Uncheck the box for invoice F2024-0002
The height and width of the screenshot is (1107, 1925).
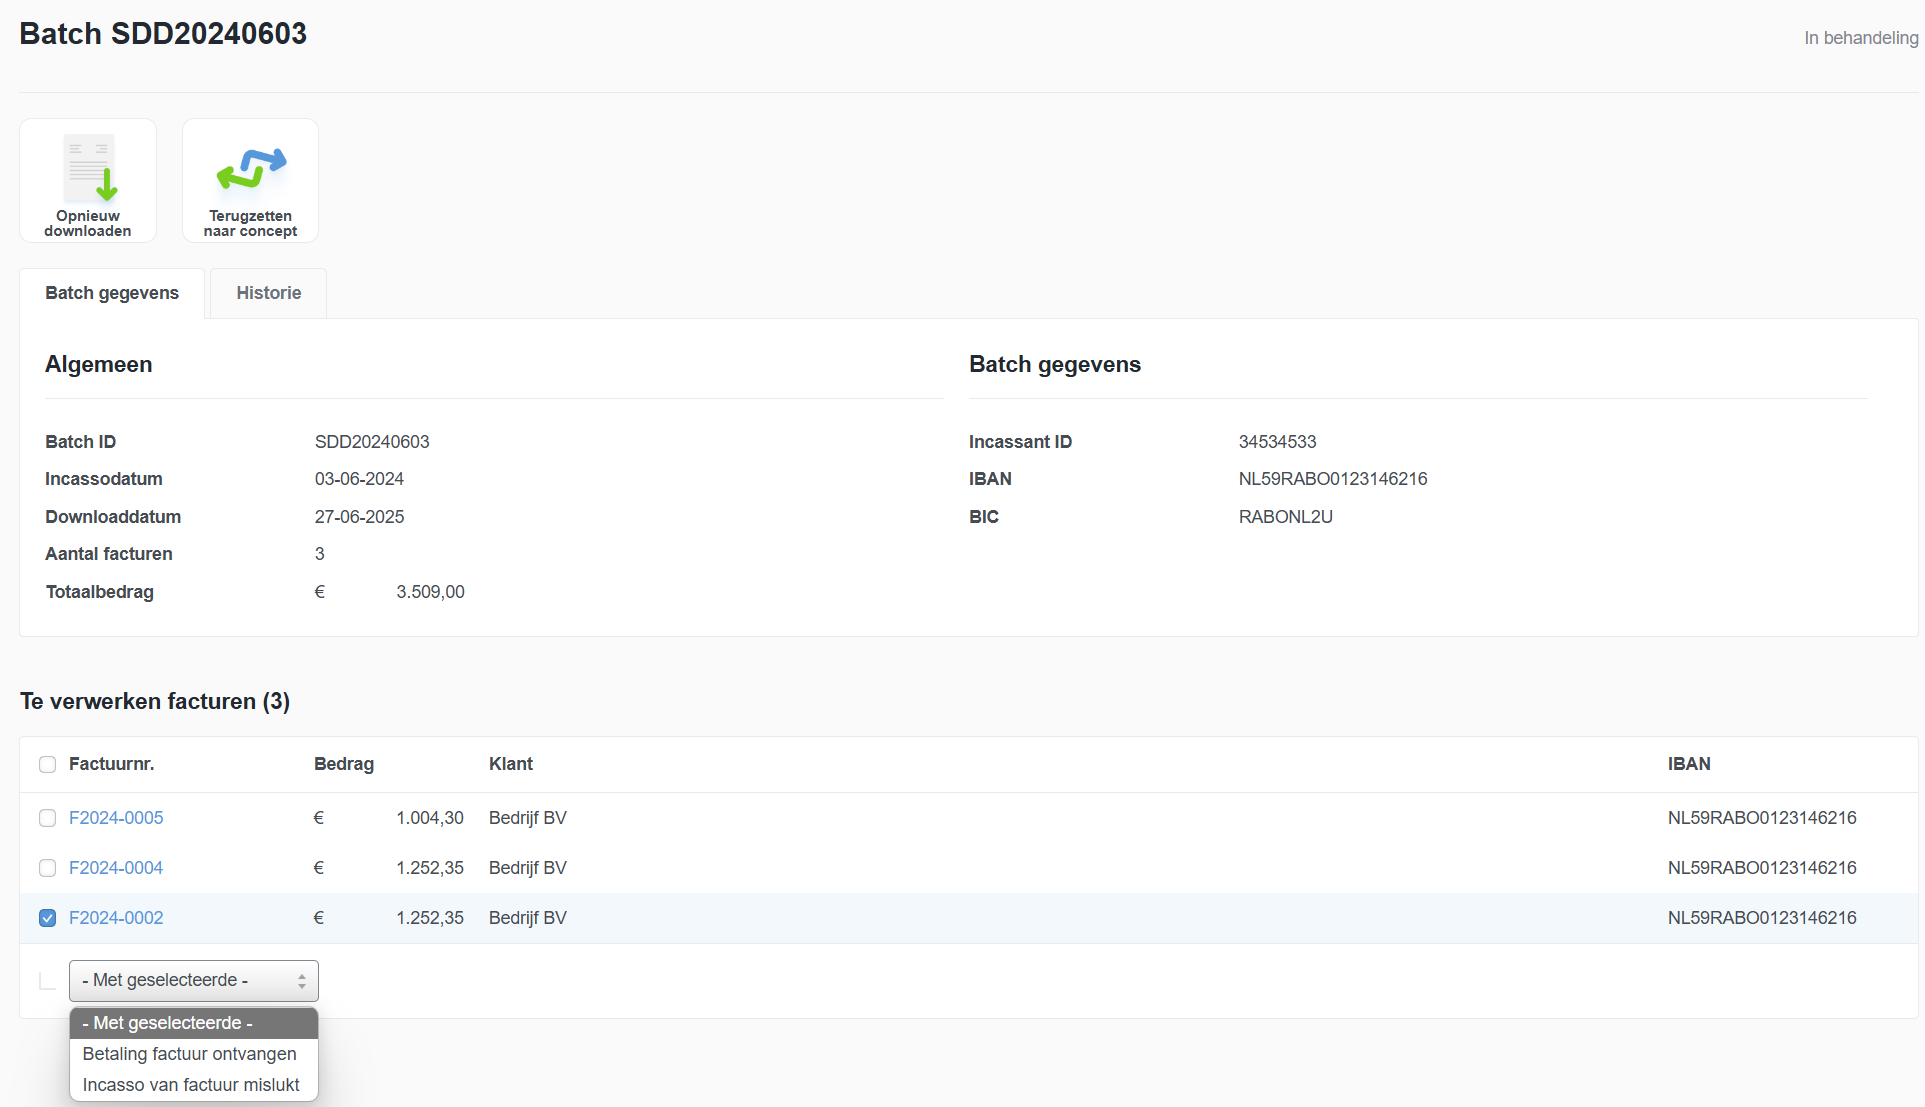tap(47, 918)
